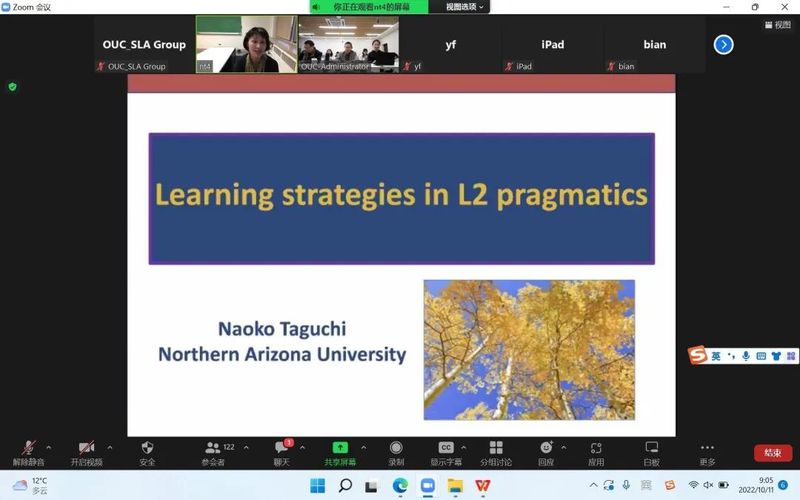Expand audio options arrow beside microphone
800x500 pixels.
coord(53,447)
